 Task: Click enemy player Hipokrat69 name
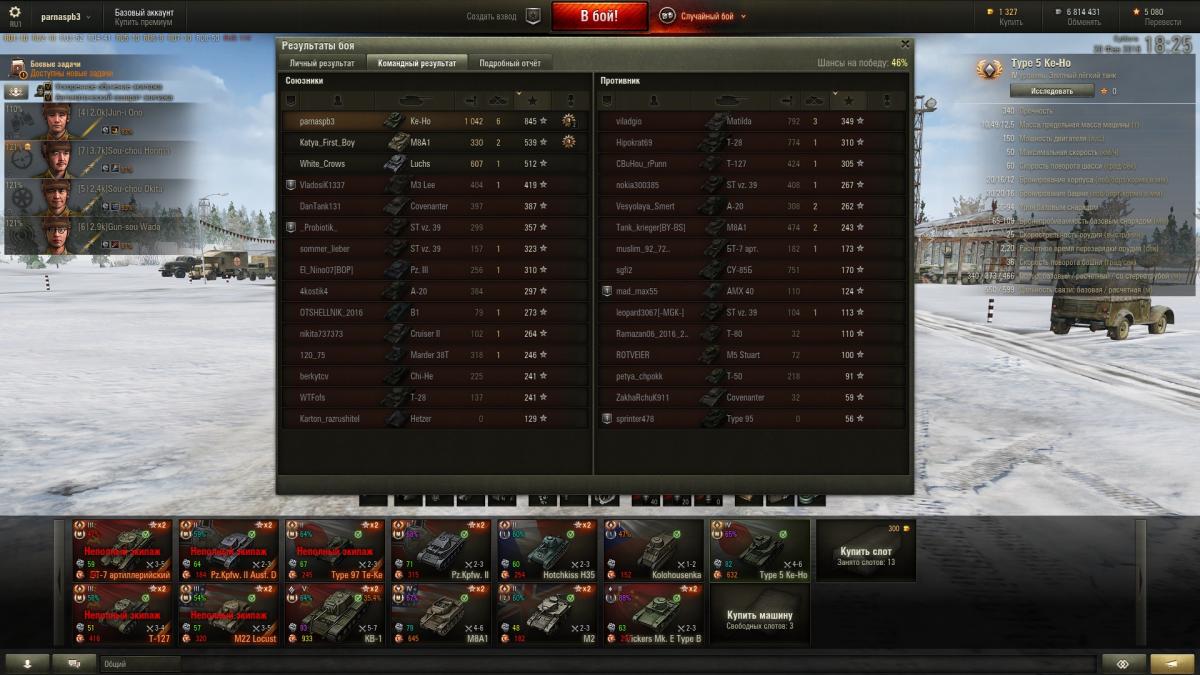tap(634, 142)
